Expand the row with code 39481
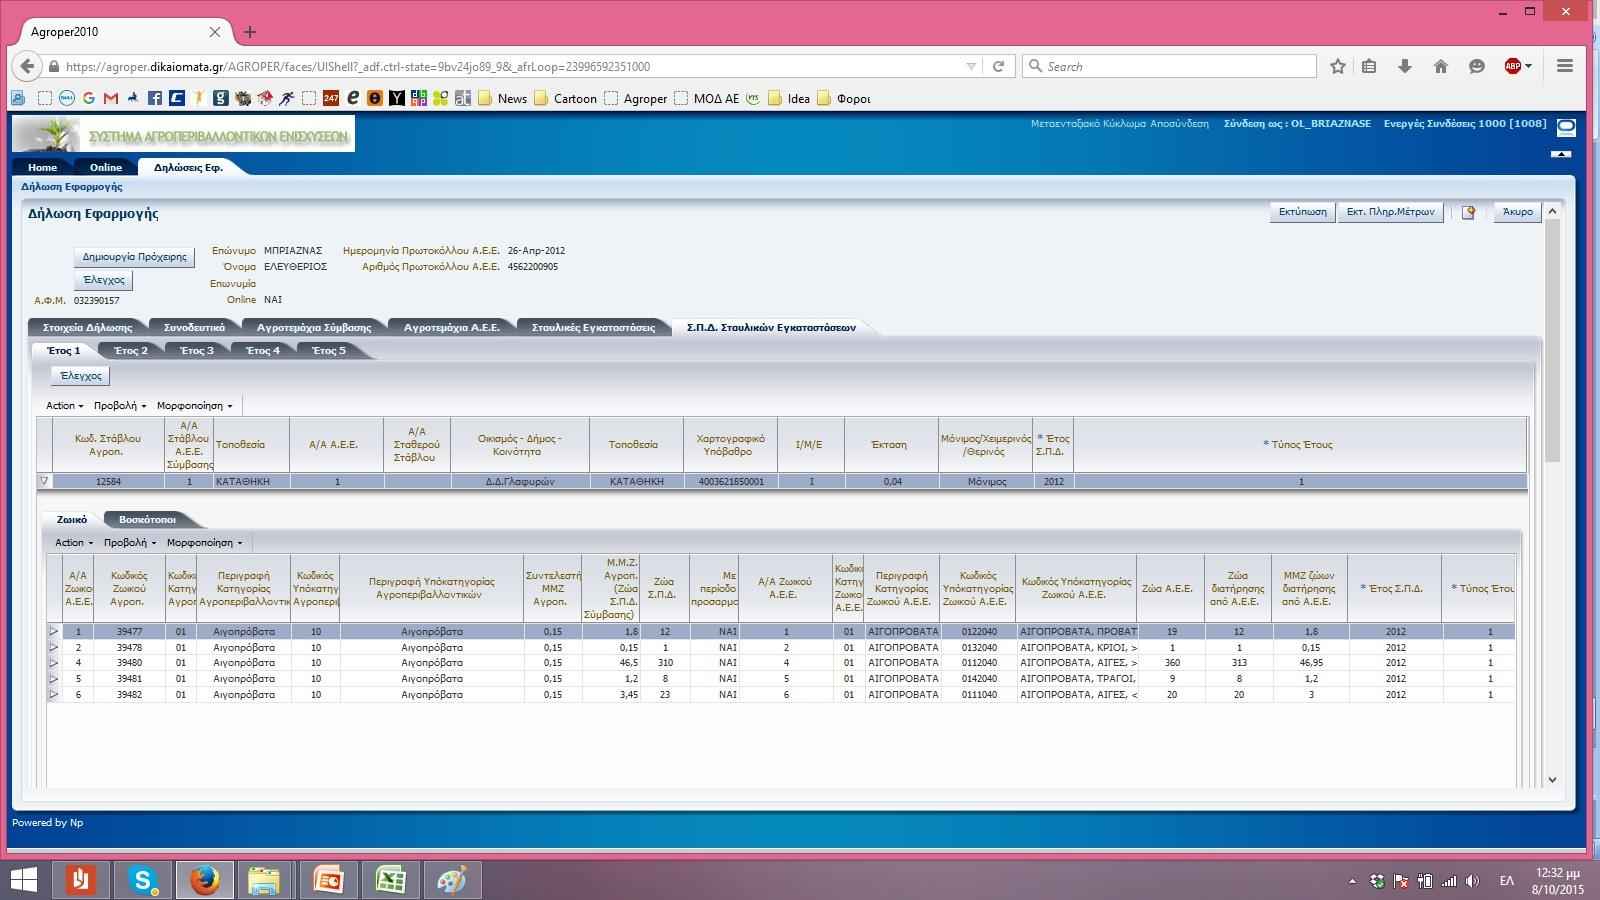Screen dimensions: 1600x900 (54, 679)
